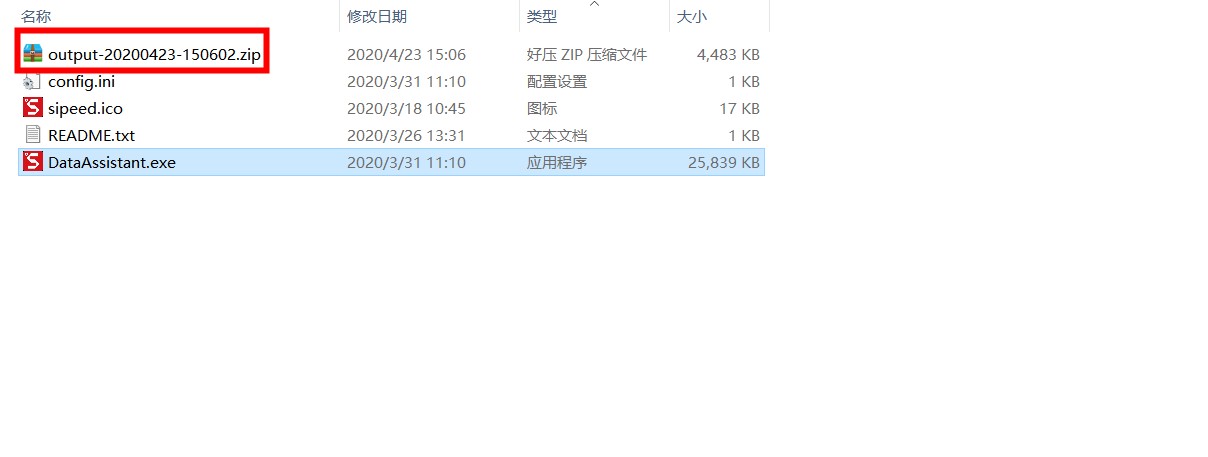Click the 应用程序 type of DataAssistant.exe

coord(557,162)
